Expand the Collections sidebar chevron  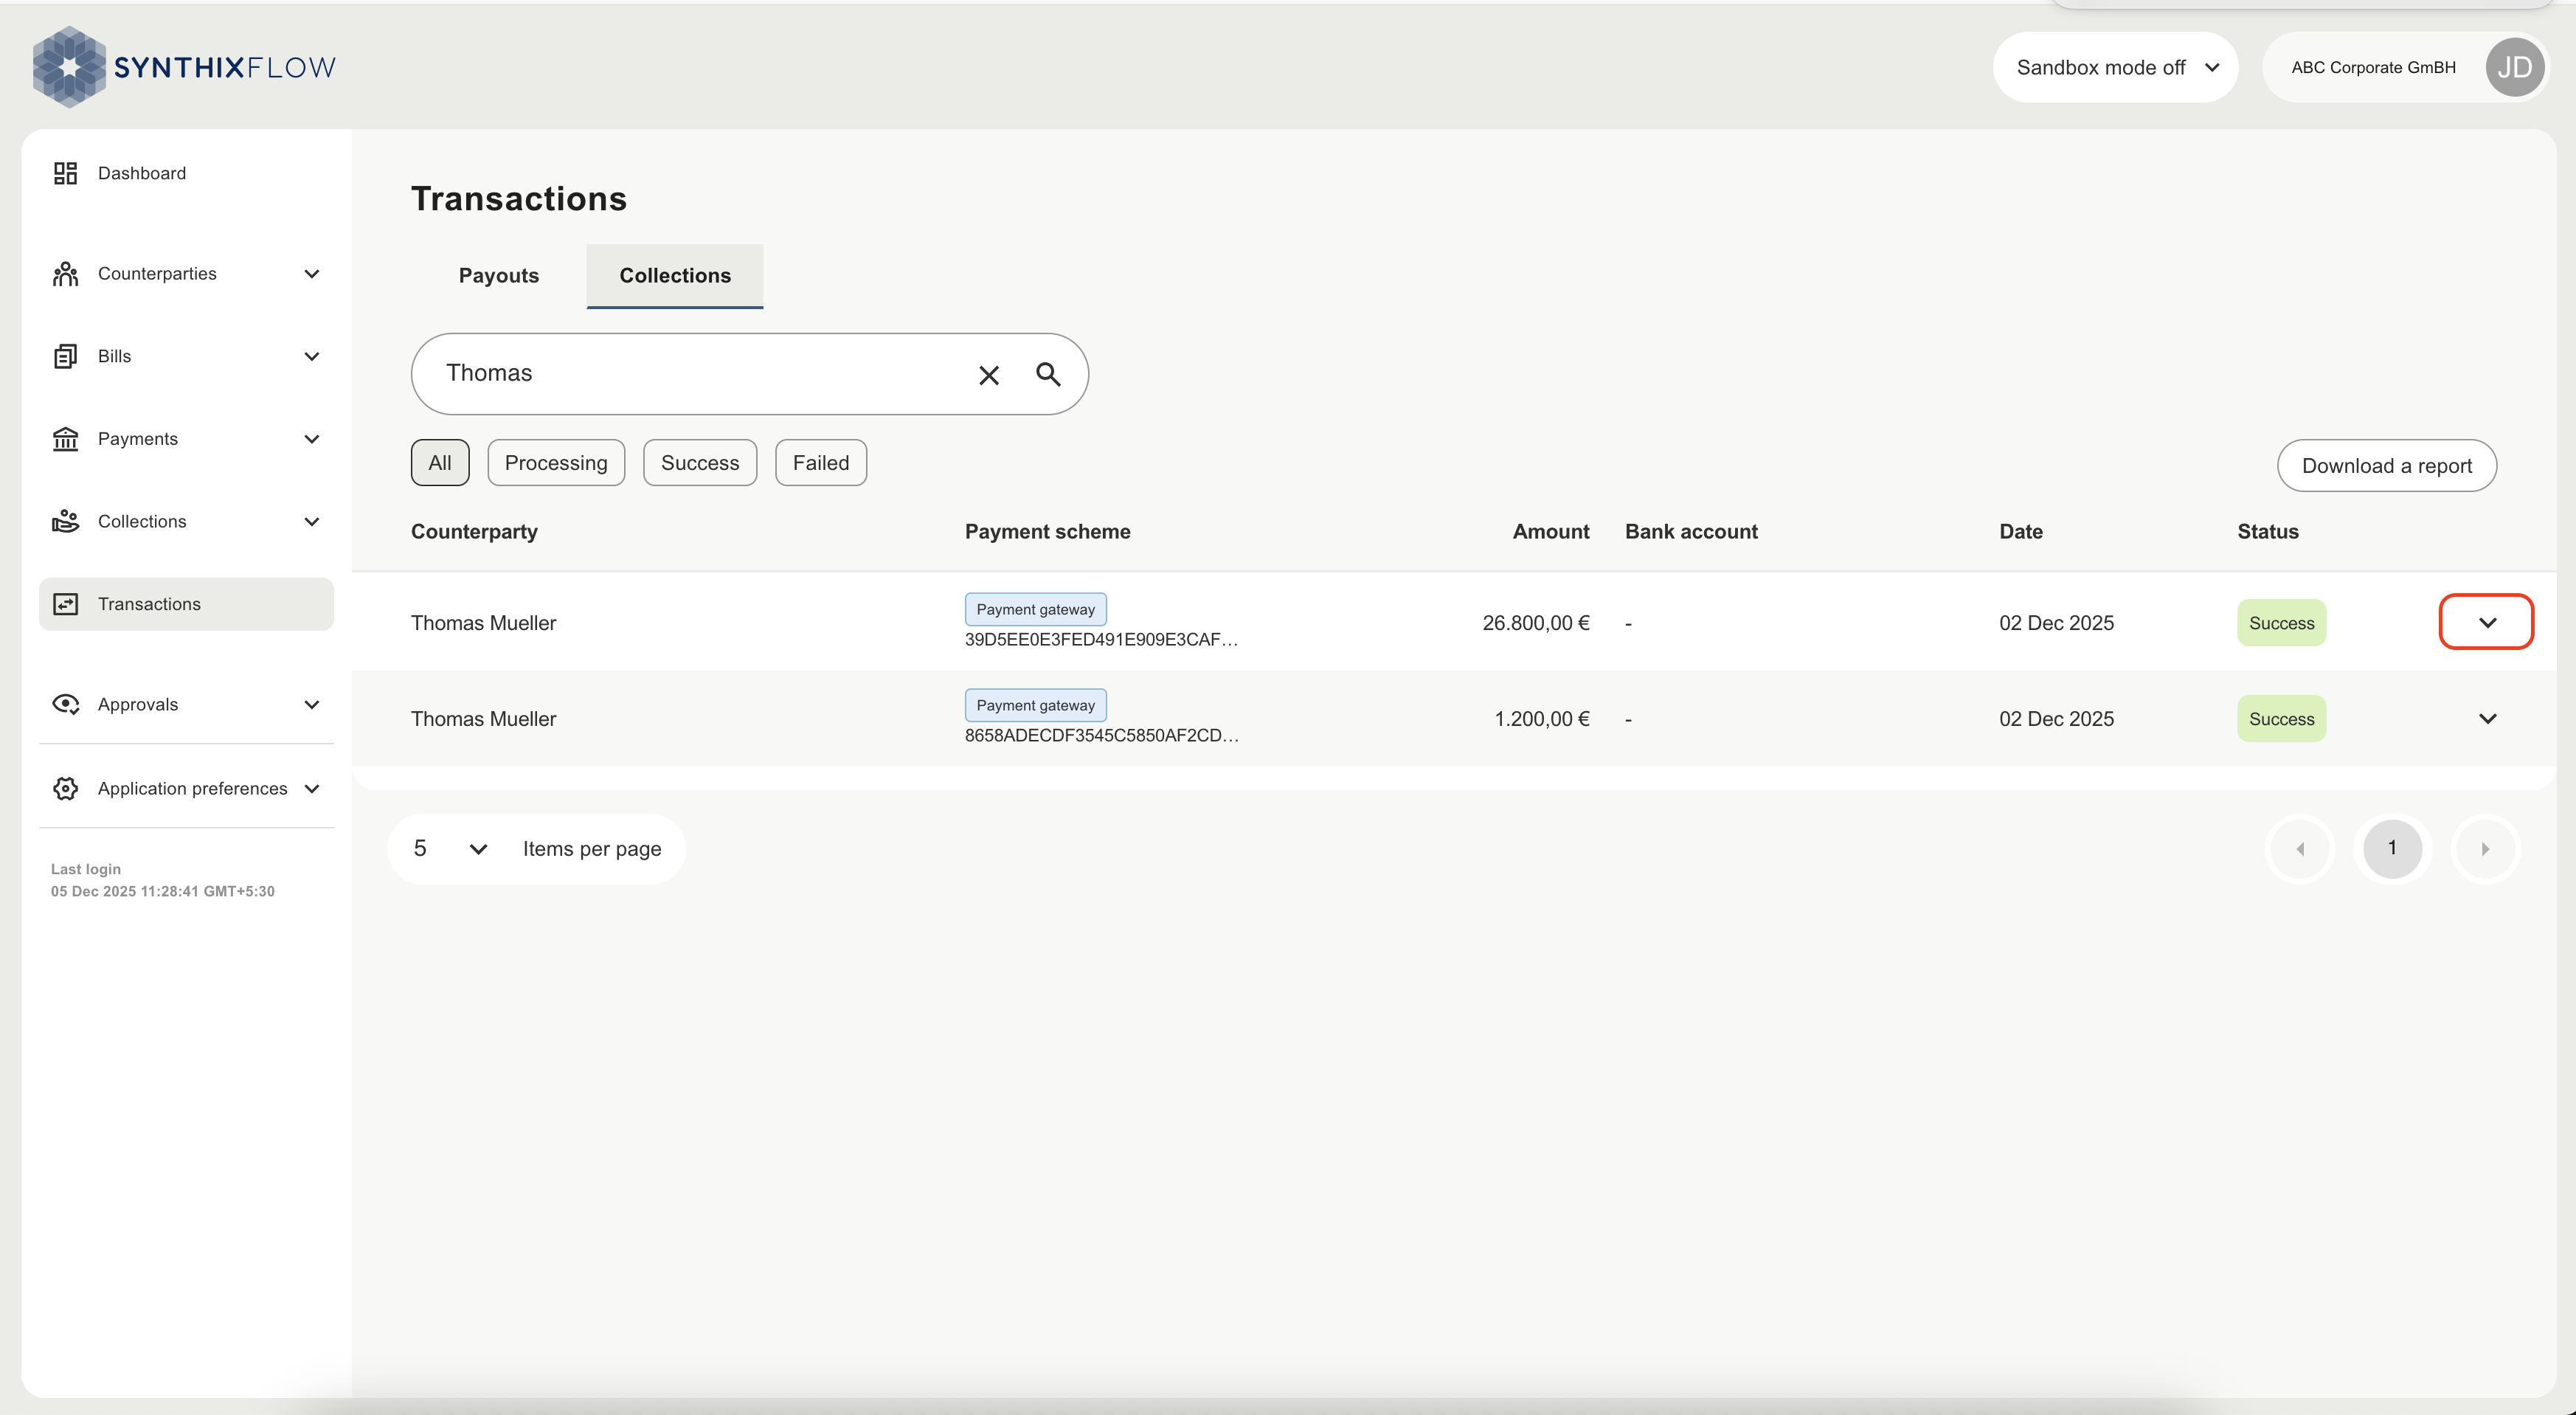(312, 521)
